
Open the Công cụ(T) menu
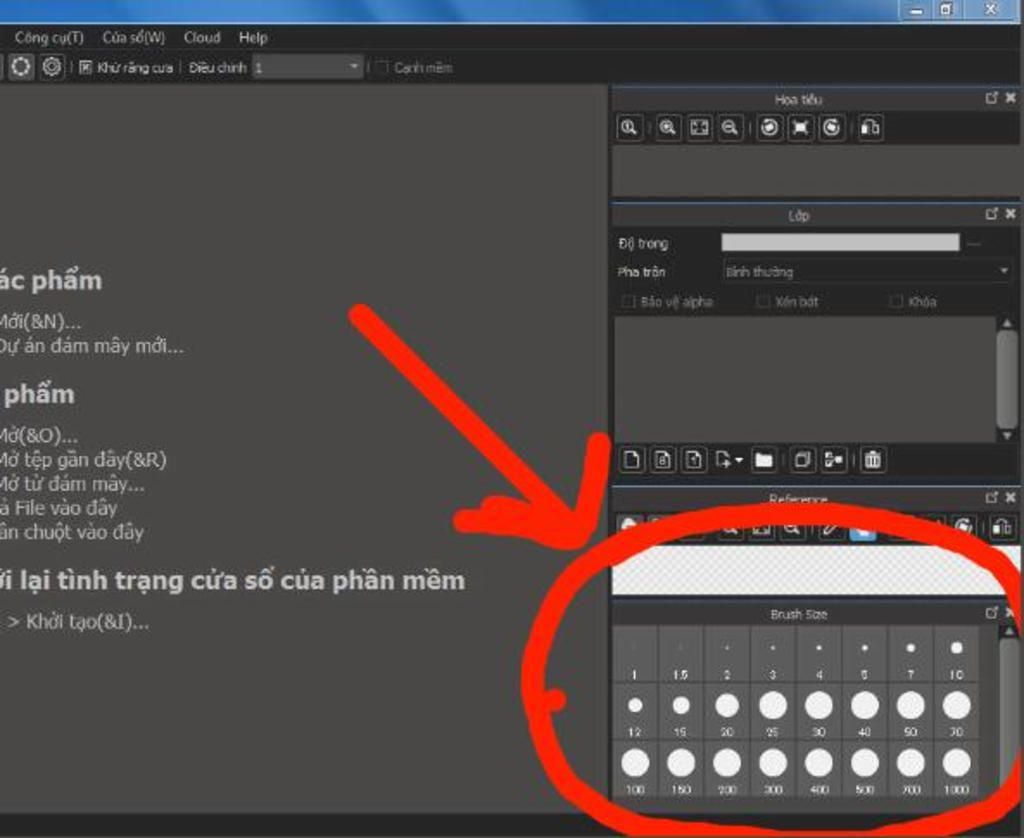pyautogui.click(x=49, y=38)
